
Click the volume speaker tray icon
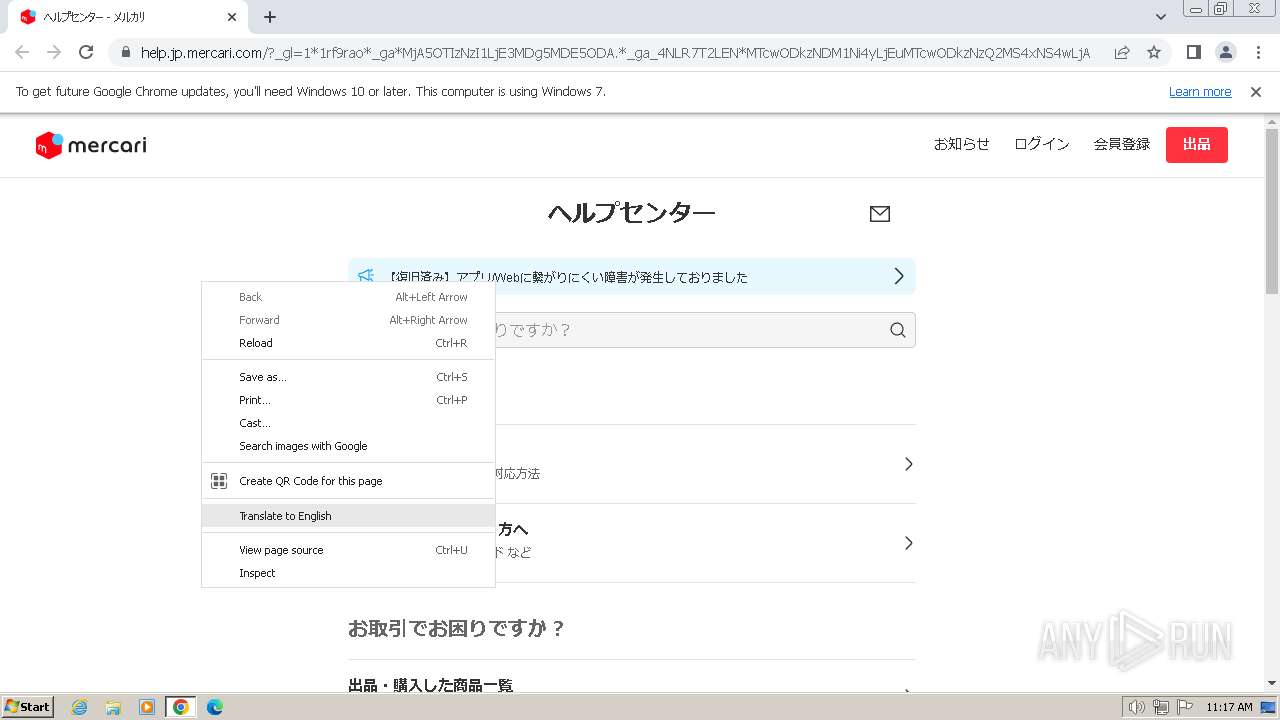(x=1137, y=707)
